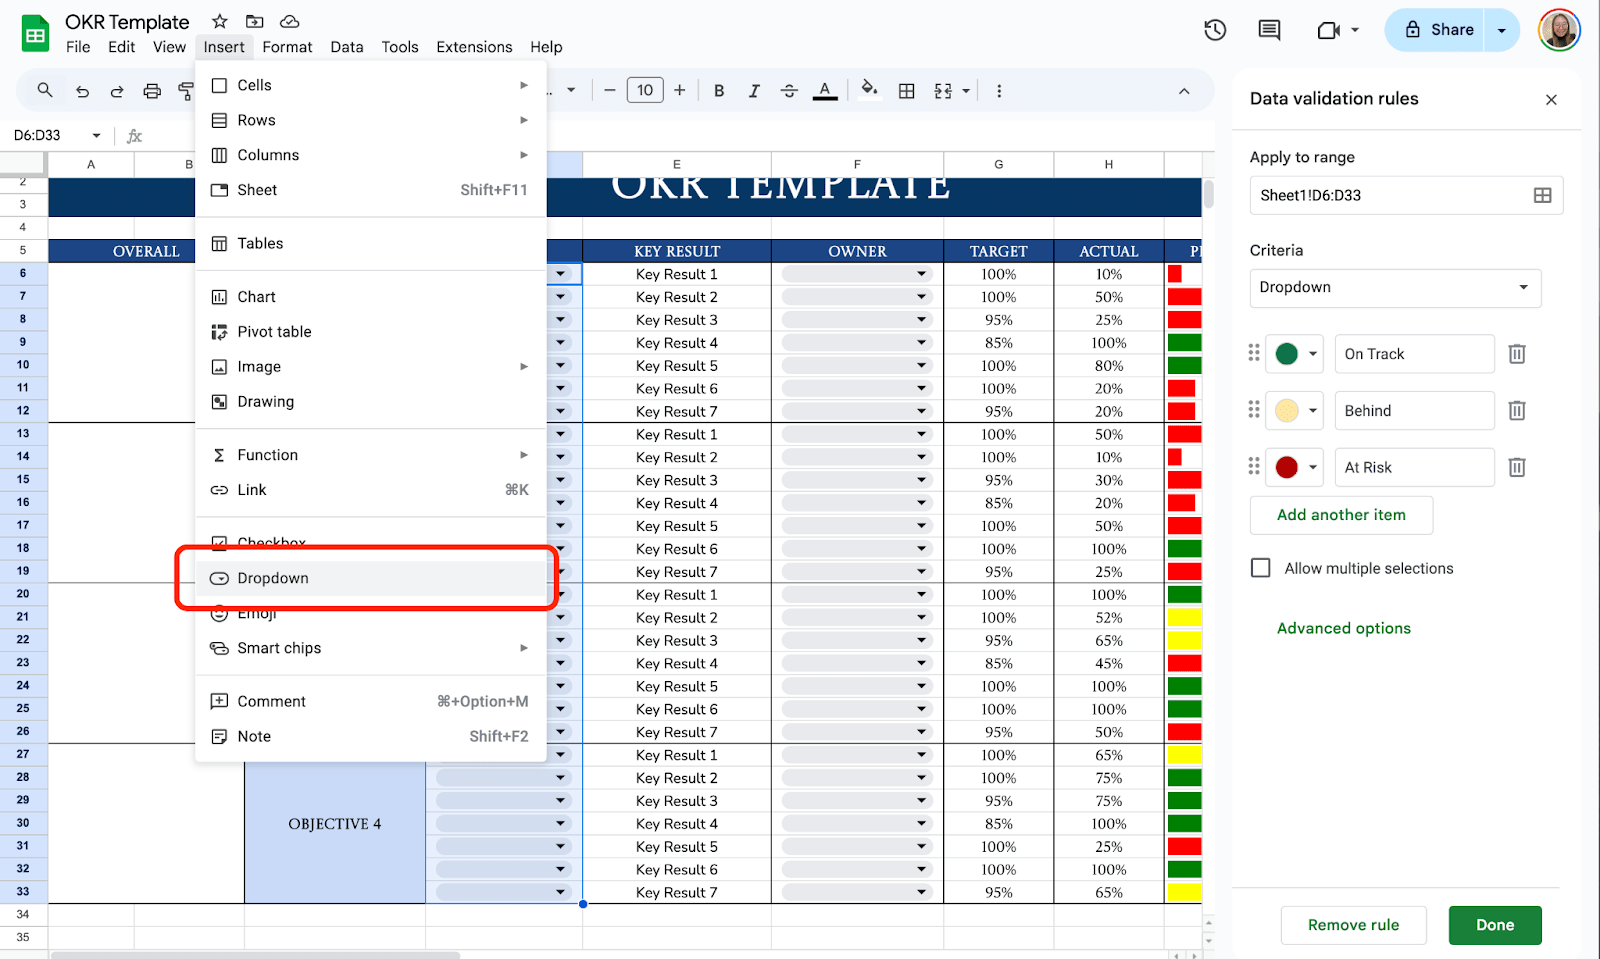Star the OKR Template document
The image size is (1600, 959).
coord(220,21)
